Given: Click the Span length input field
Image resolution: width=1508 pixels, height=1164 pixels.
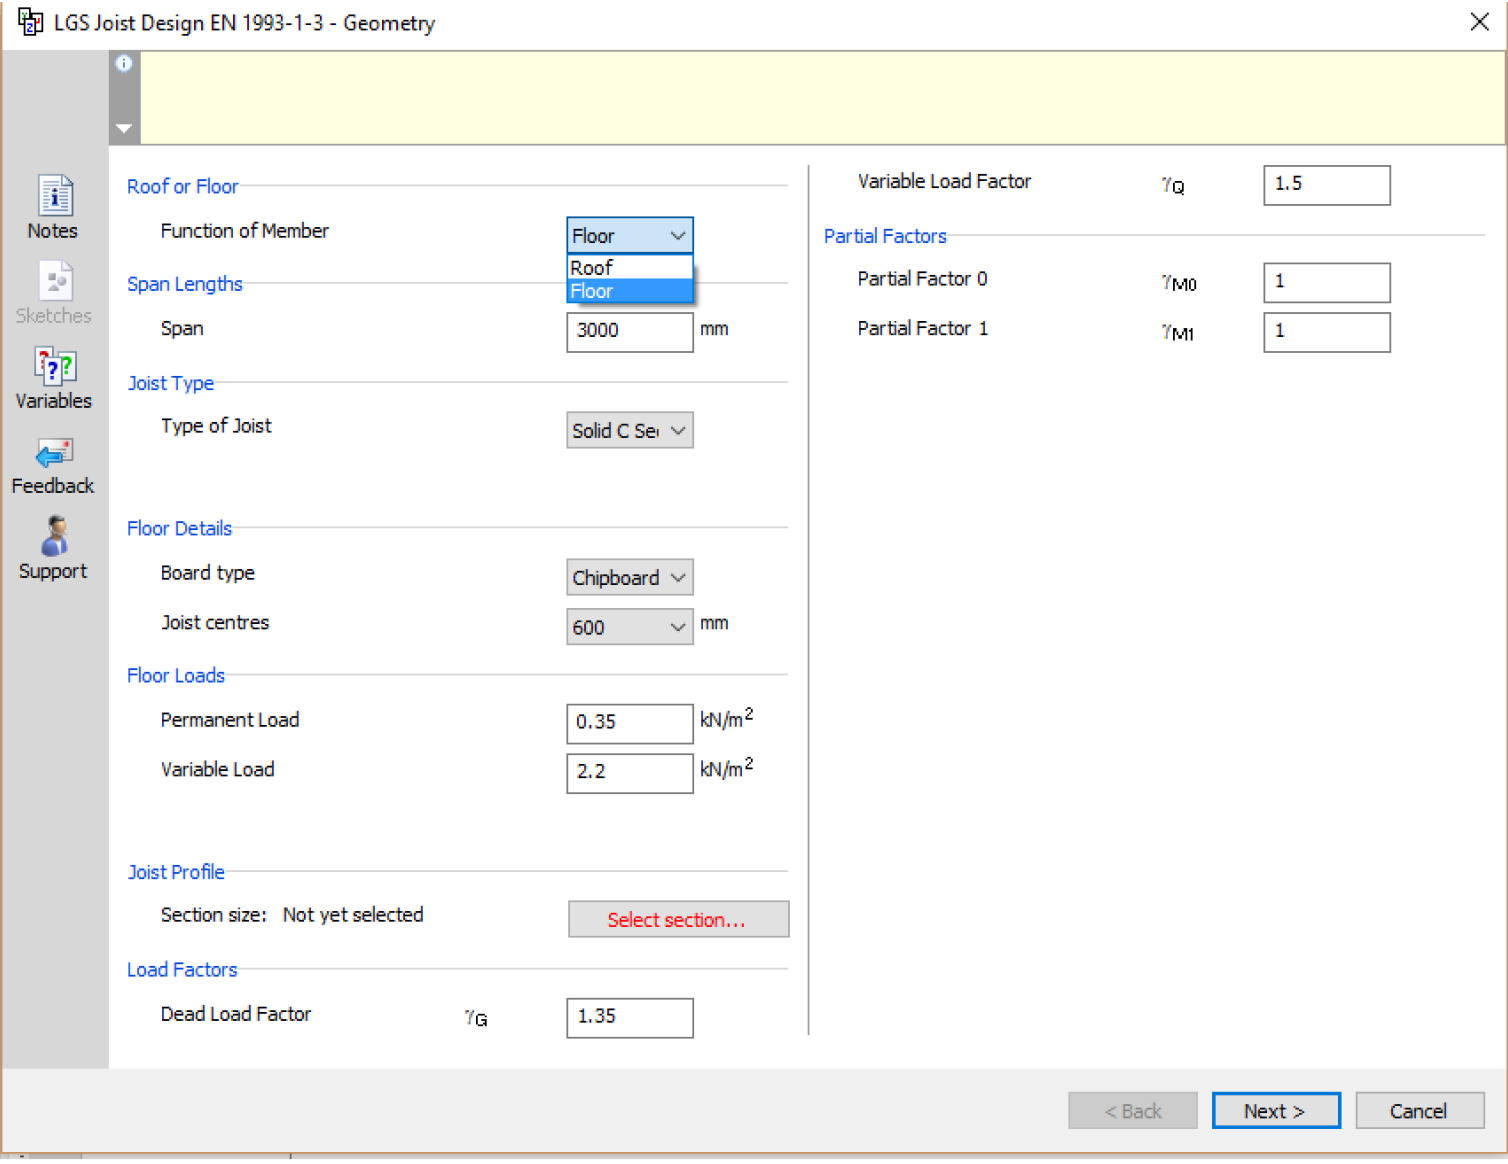Looking at the screenshot, I should click(x=629, y=331).
